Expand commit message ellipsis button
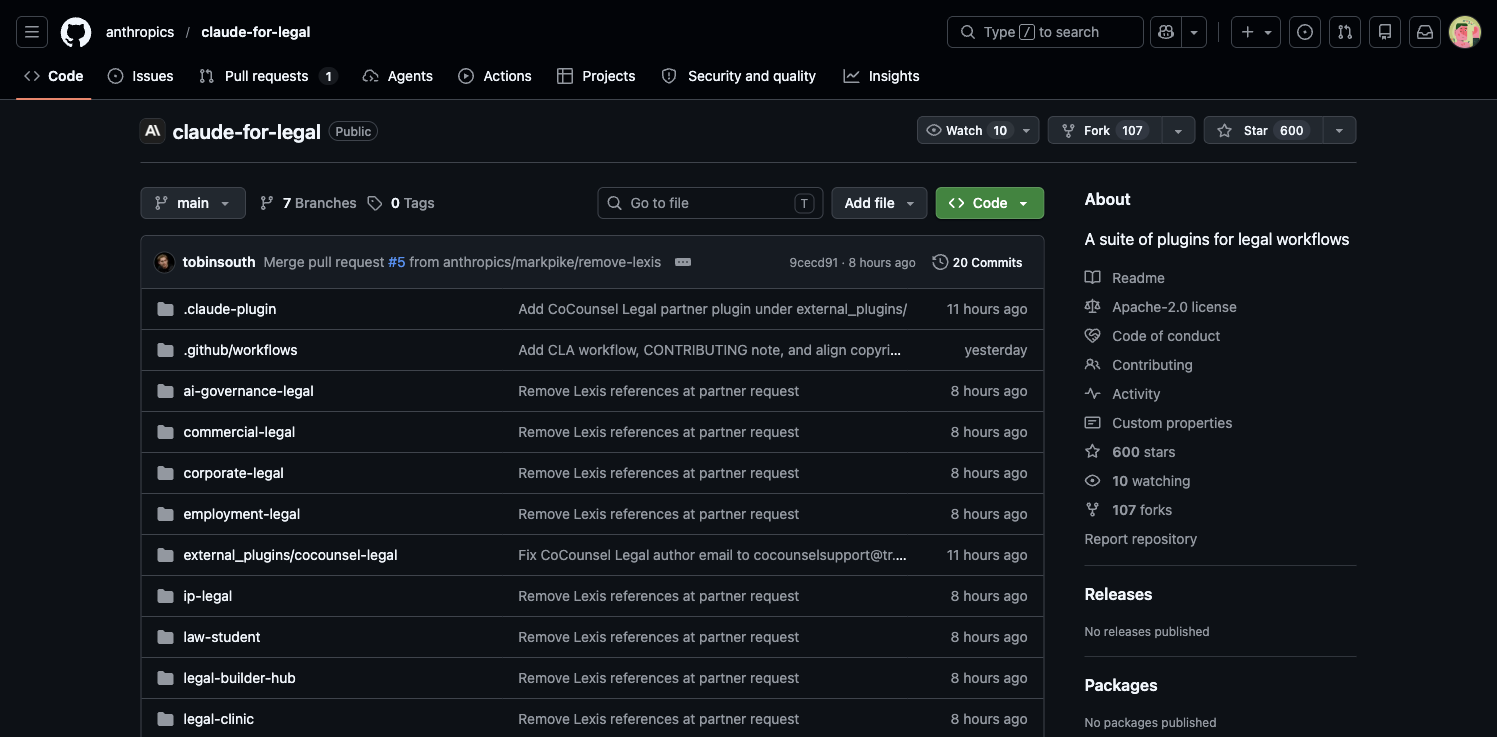Viewport: 1497px width, 737px height. [683, 262]
